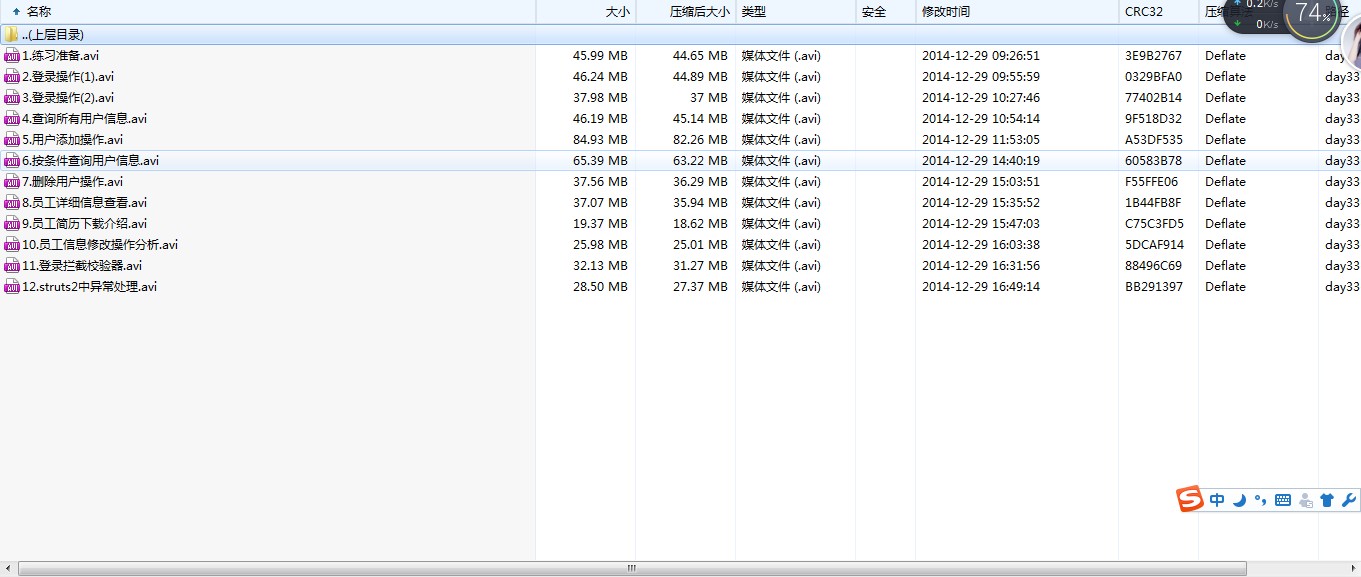The width and height of the screenshot is (1361, 577).
Task: Click the size value 19.37 MB
Action: click(600, 224)
